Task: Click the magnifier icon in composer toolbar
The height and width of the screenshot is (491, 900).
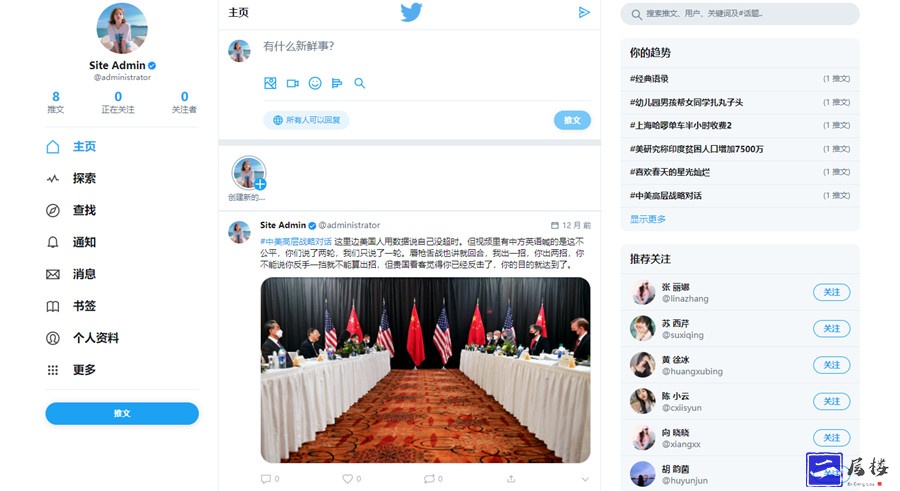Action: pyautogui.click(x=359, y=83)
